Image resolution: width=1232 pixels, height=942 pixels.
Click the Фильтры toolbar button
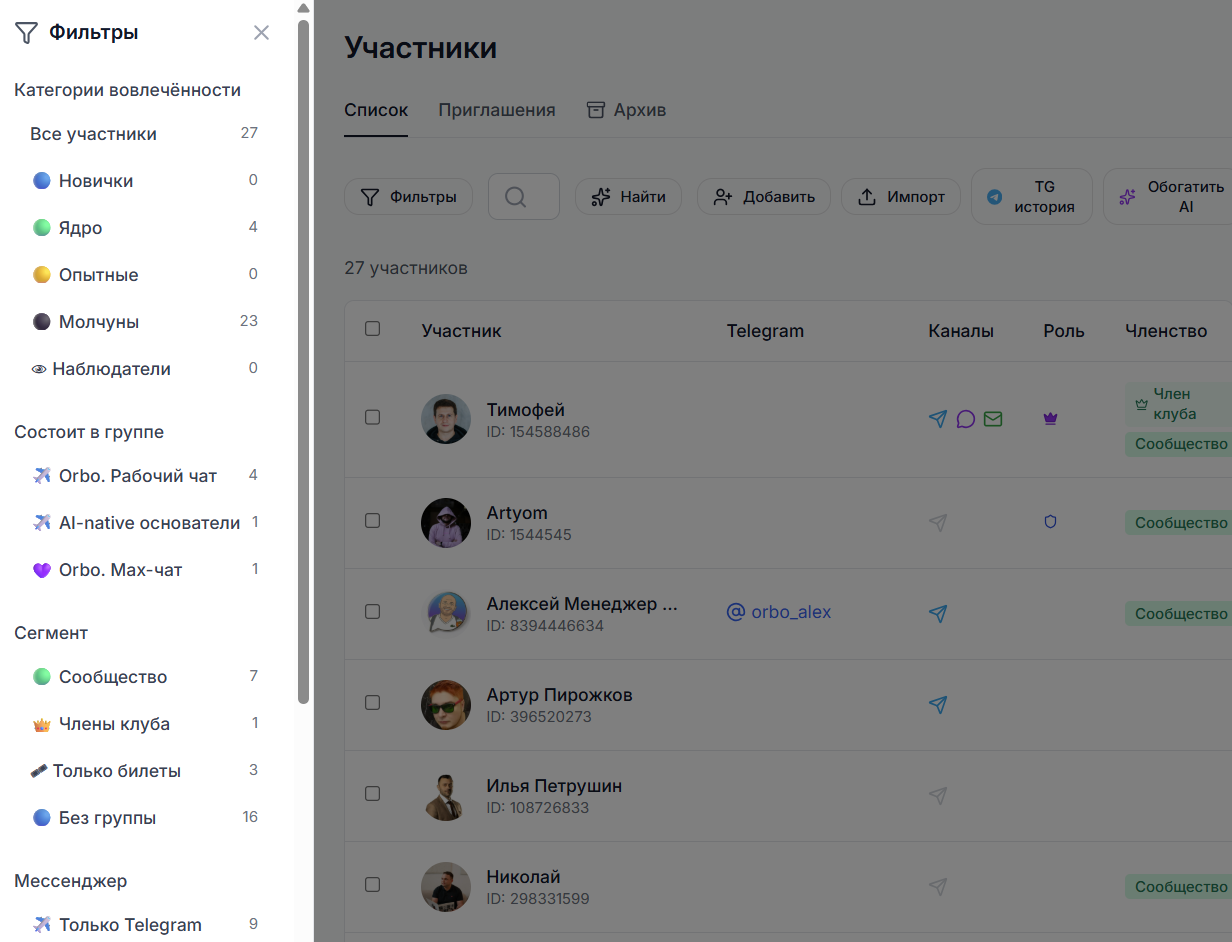click(x=408, y=197)
